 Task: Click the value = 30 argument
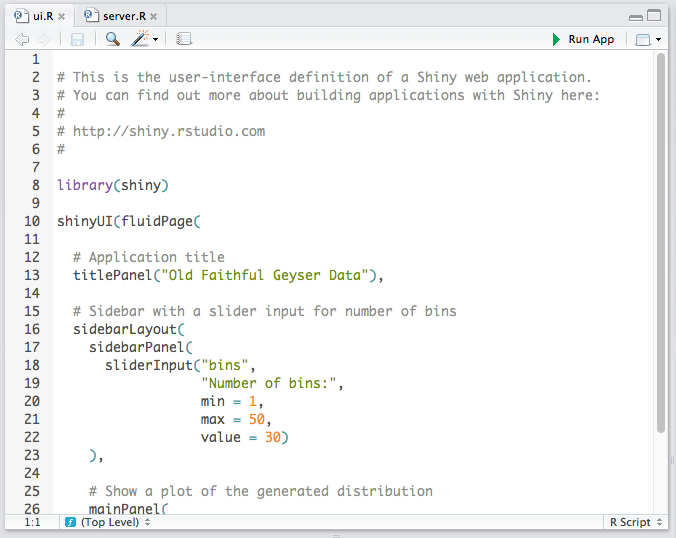click(241, 438)
